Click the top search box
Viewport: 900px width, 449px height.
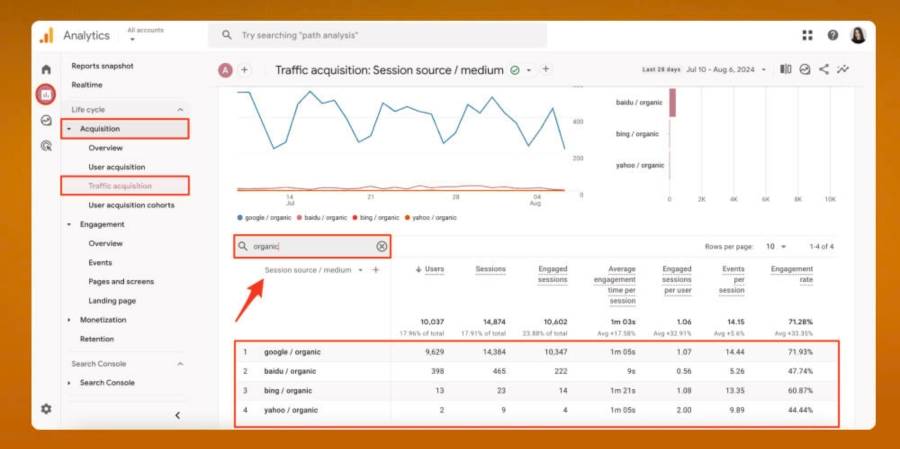(378, 35)
